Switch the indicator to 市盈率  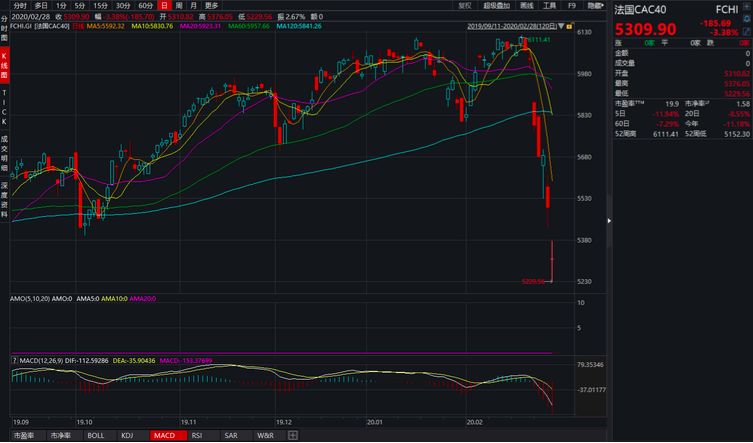pyautogui.click(x=24, y=435)
